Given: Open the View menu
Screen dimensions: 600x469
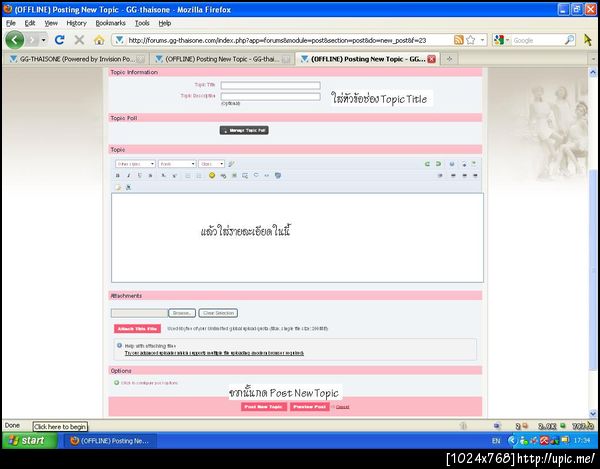Looking at the screenshot, I should [51, 23].
